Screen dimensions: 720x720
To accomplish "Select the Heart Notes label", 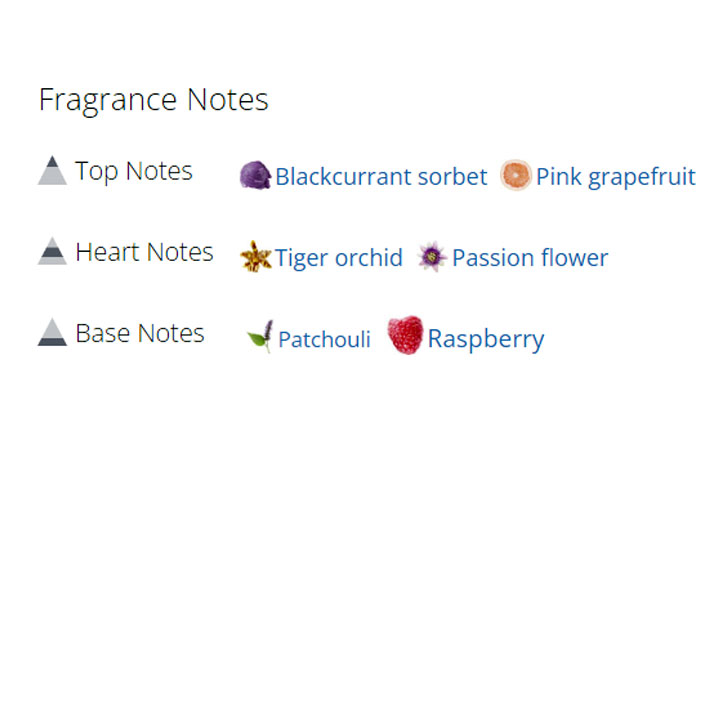I will pos(144,252).
